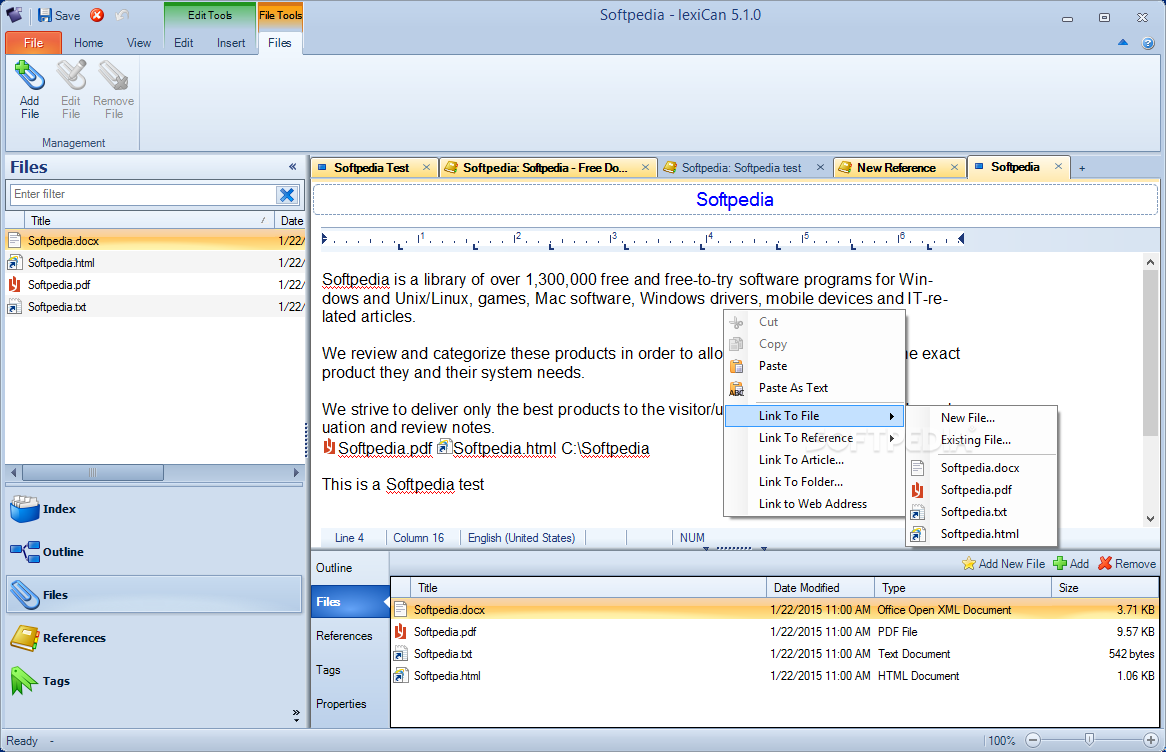Sort by Date Modified column header
The image size is (1166, 752).
point(820,588)
